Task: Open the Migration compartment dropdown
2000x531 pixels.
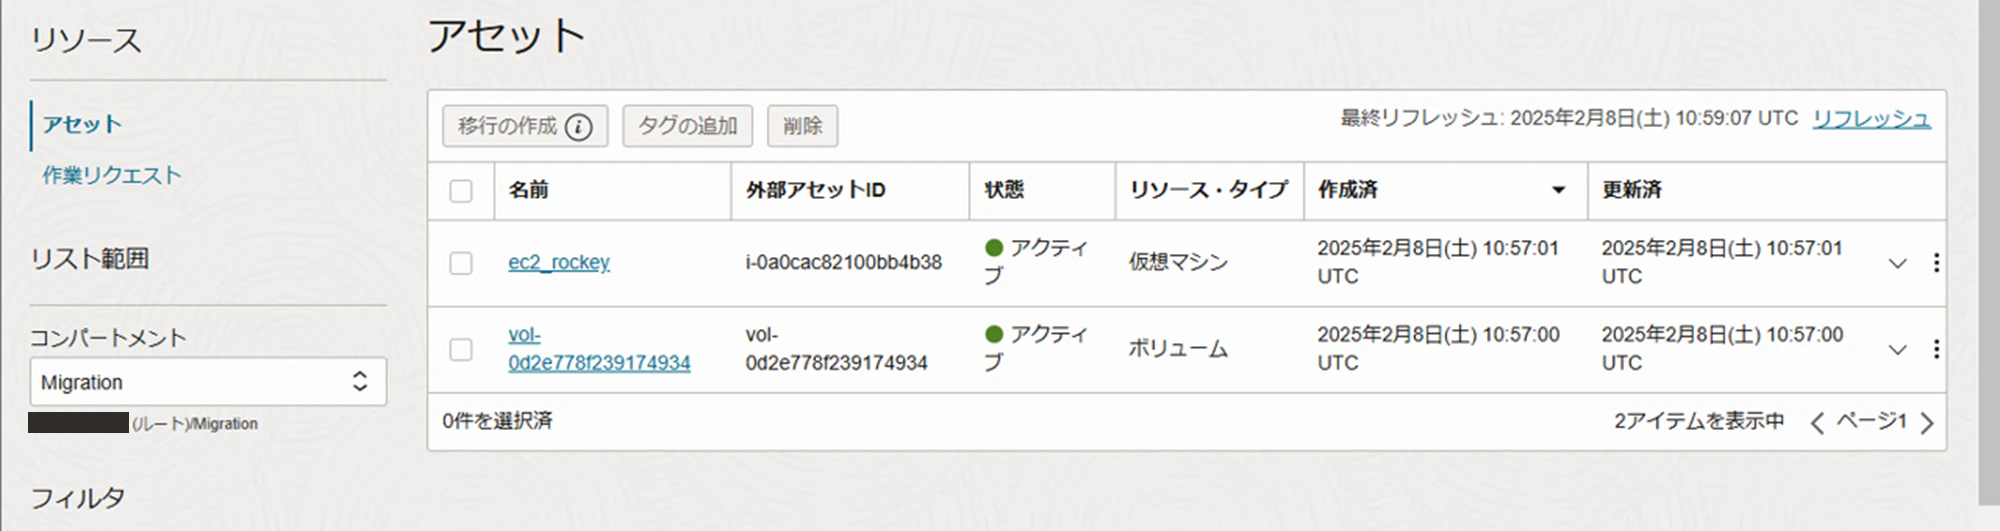Action: click(x=208, y=382)
